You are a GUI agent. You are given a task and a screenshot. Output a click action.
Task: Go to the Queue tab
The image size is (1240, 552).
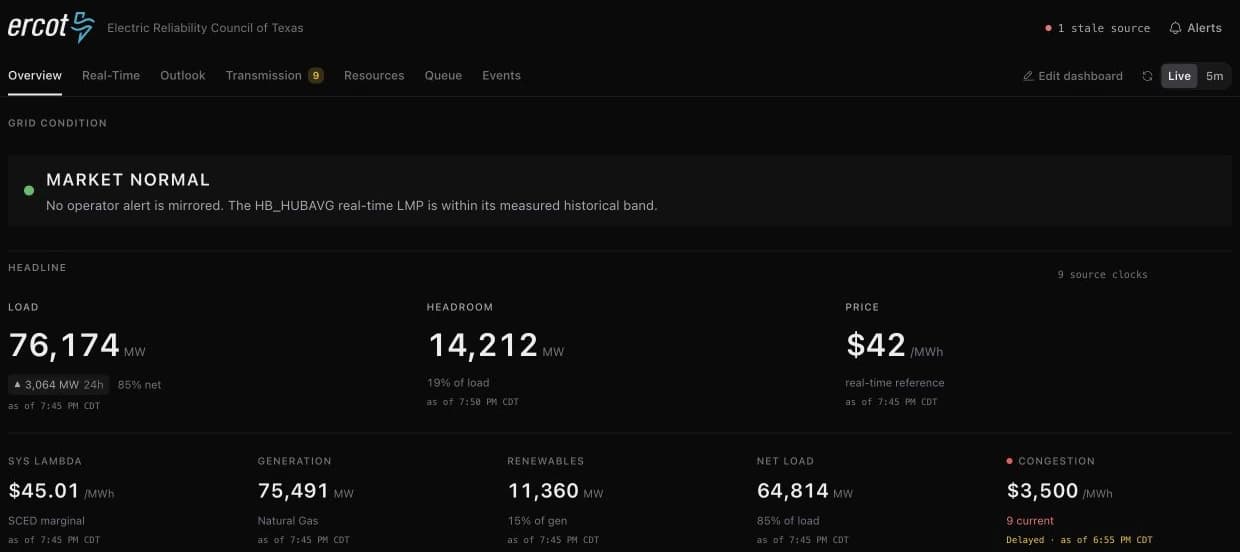(443, 75)
